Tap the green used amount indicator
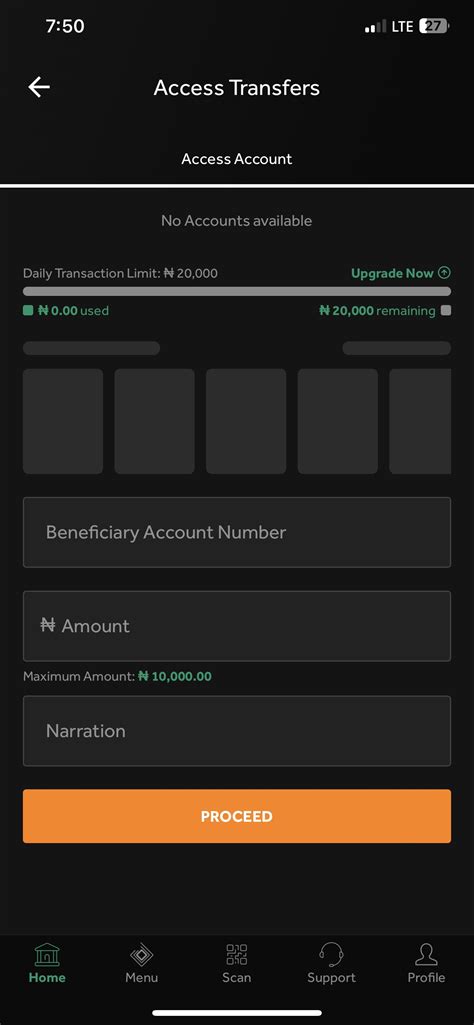The height and width of the screenshot is (1025, 474). pyautogui.click(x=66, y=311)
